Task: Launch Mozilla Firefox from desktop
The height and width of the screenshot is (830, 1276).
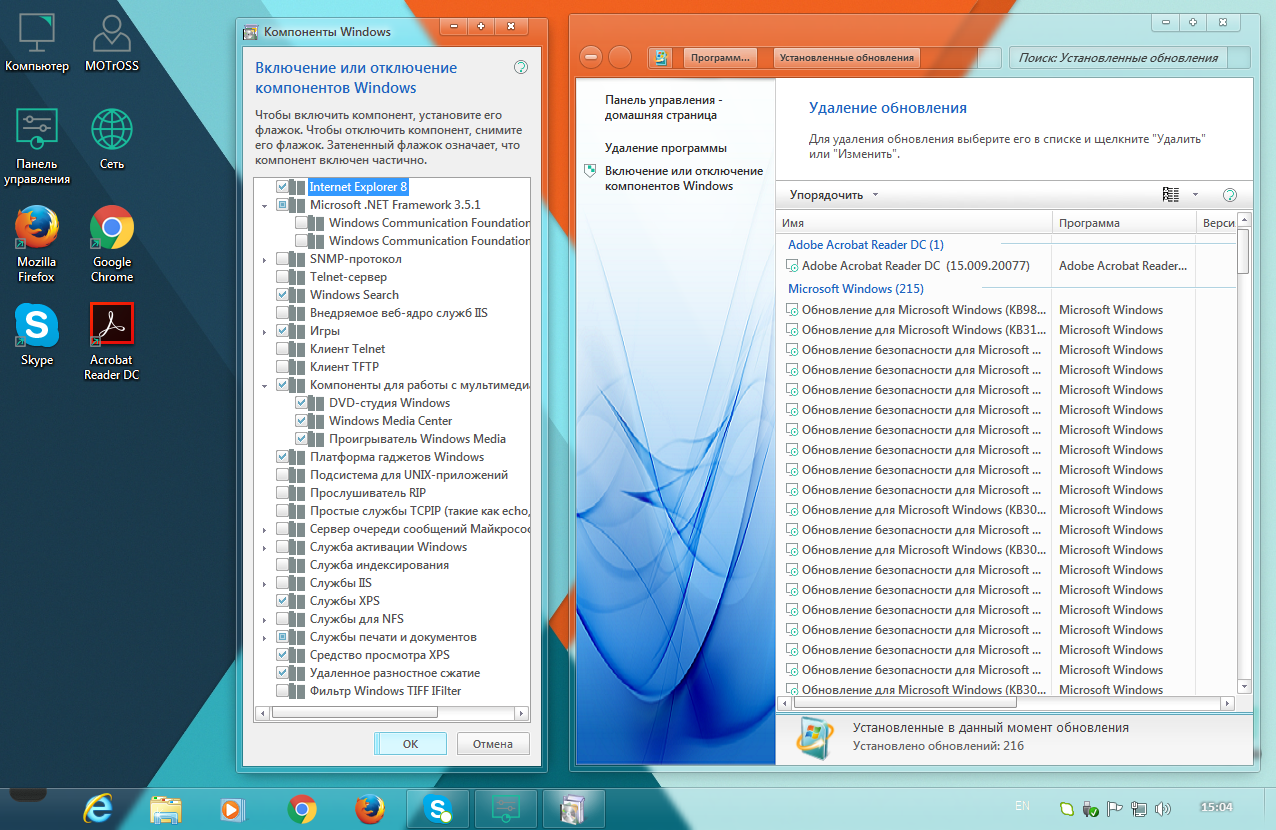Action: 37,244
